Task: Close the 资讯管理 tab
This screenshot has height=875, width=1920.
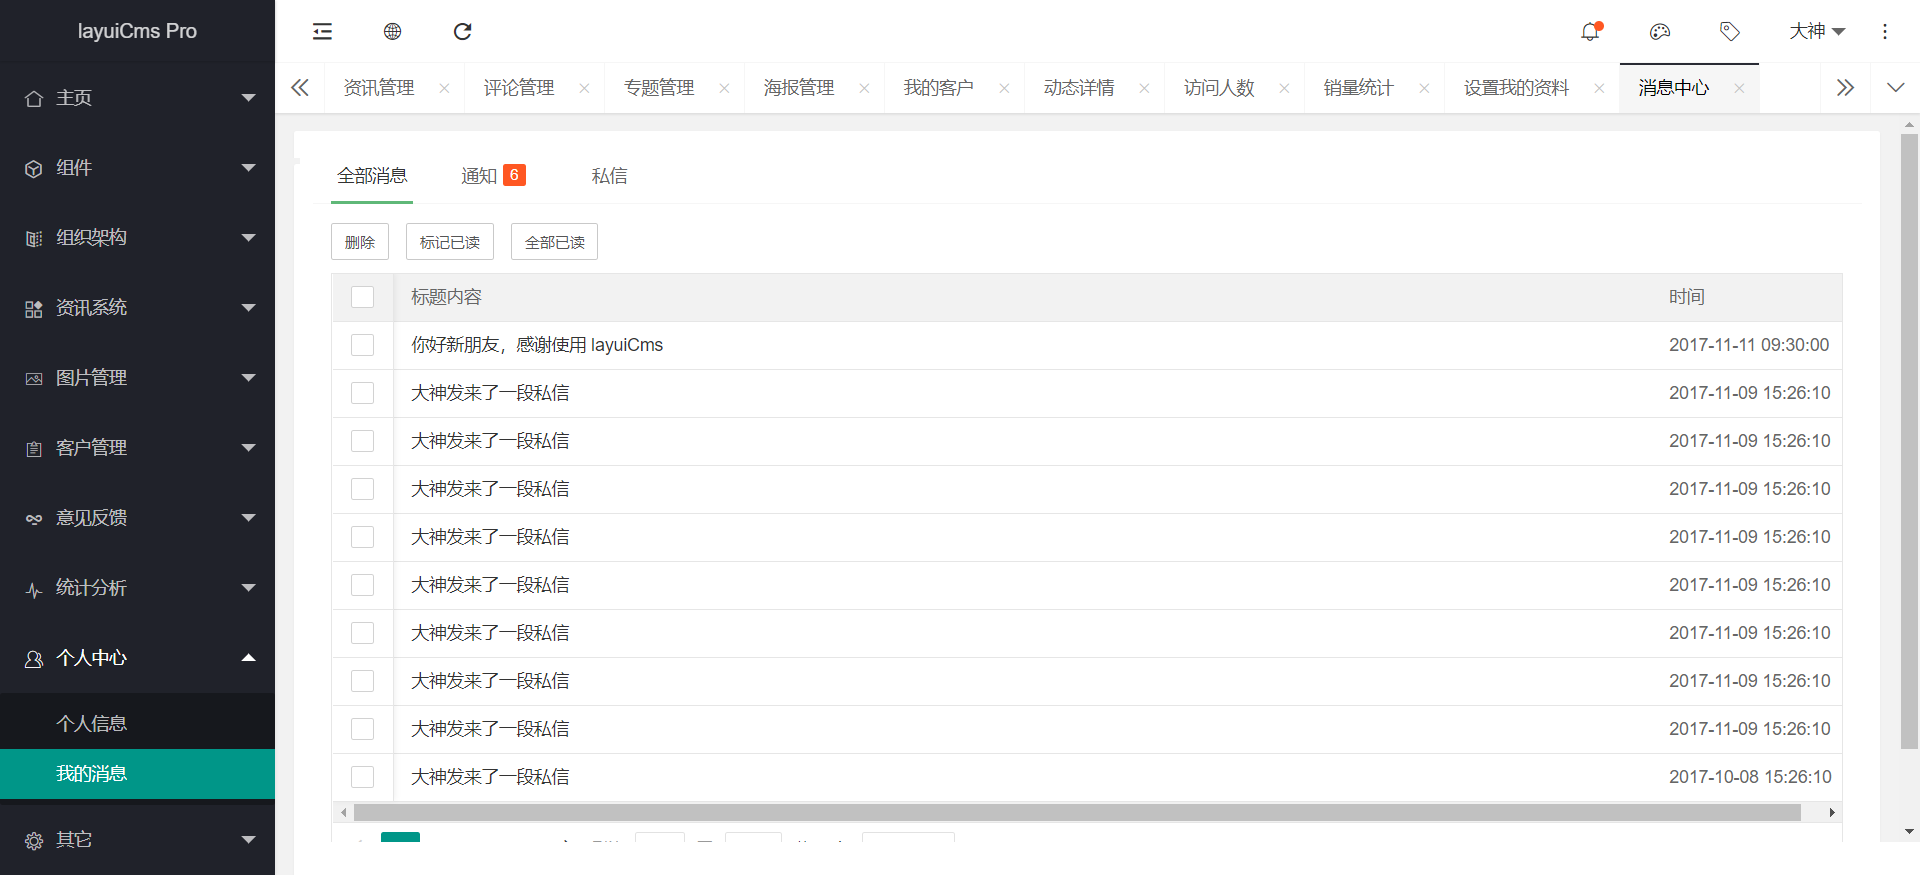Action: pyautogui.click(x=444, y=88)
